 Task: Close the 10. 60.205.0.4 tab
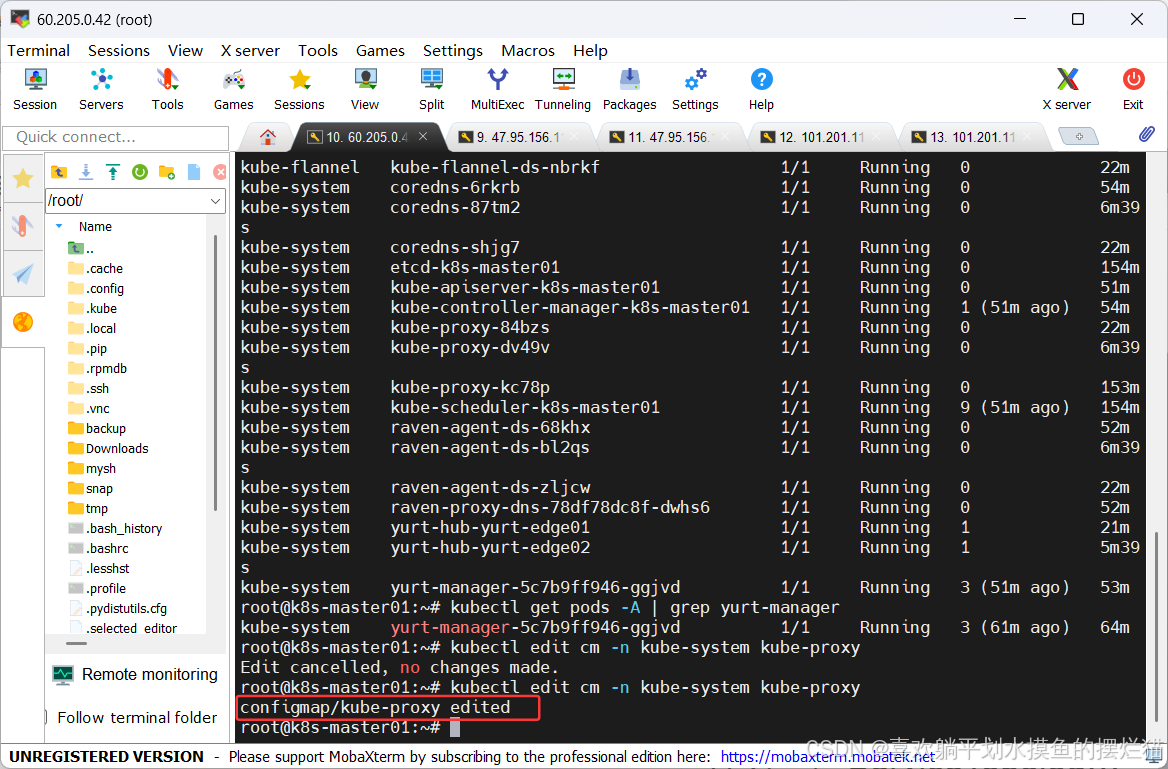[x=423, y=136]
